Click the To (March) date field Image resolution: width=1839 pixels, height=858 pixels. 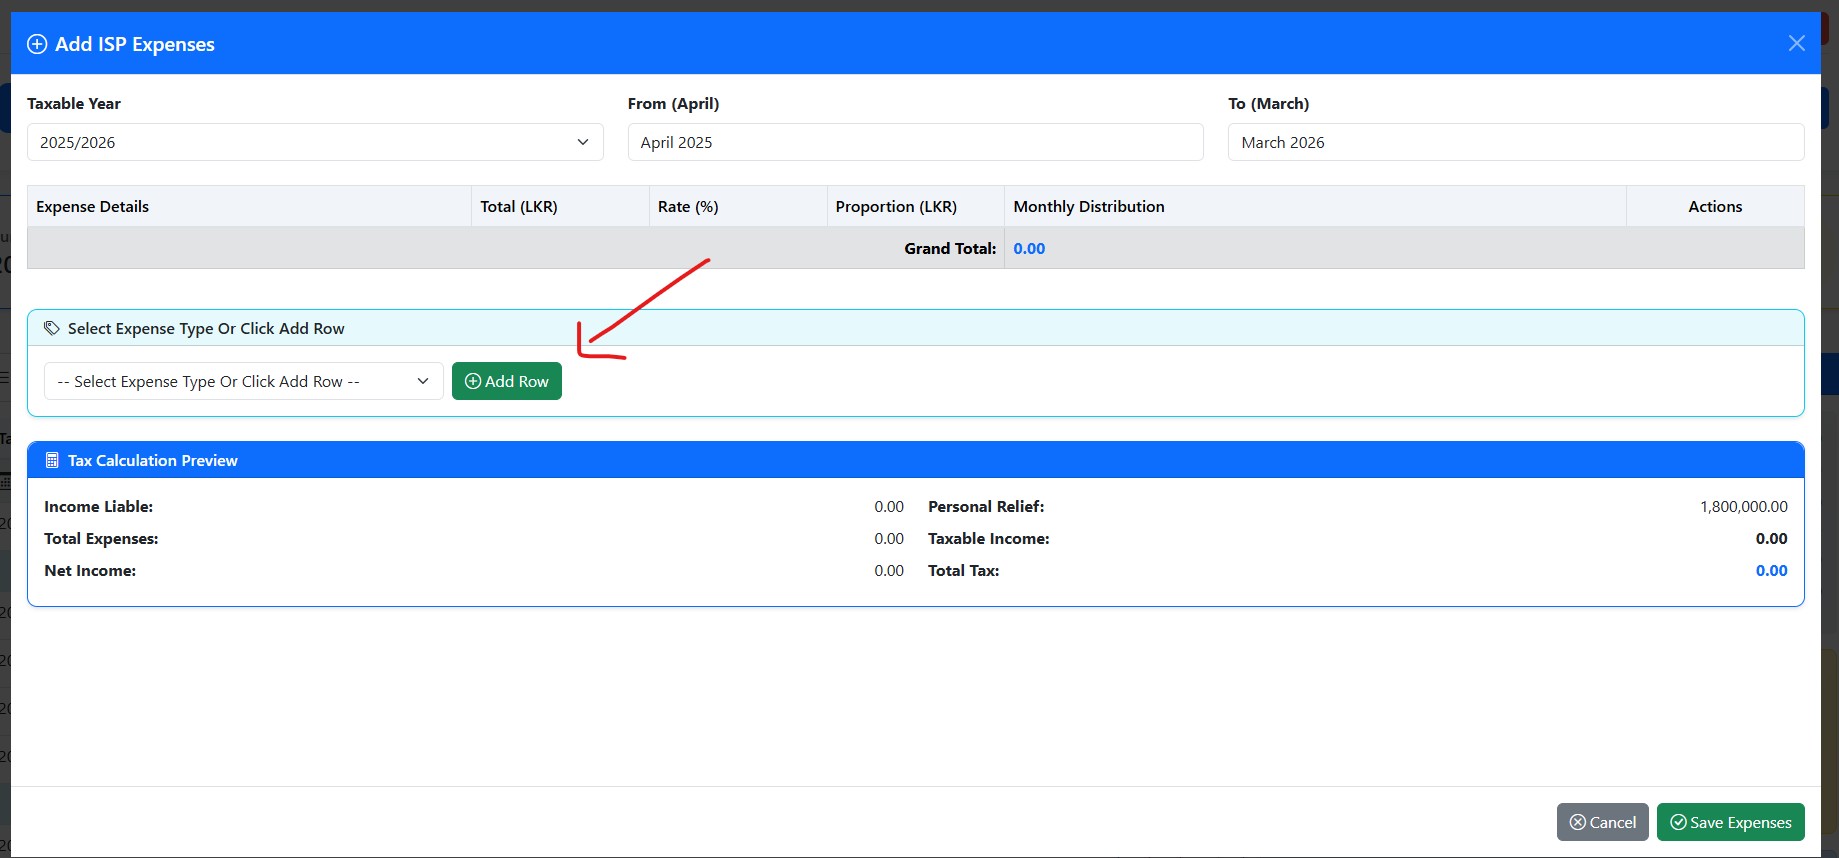(1515, 142)
